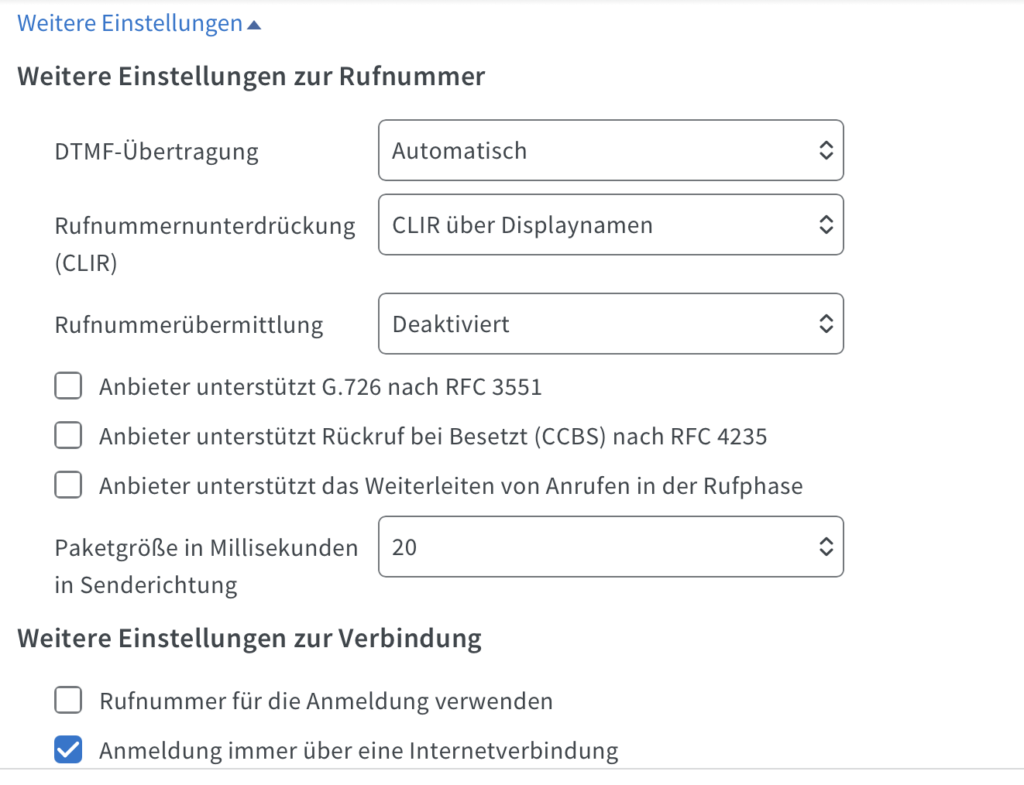Click the arrows on the Paketgröße selector
This screenshot has width=1024, height=785.
click(825, 546)
